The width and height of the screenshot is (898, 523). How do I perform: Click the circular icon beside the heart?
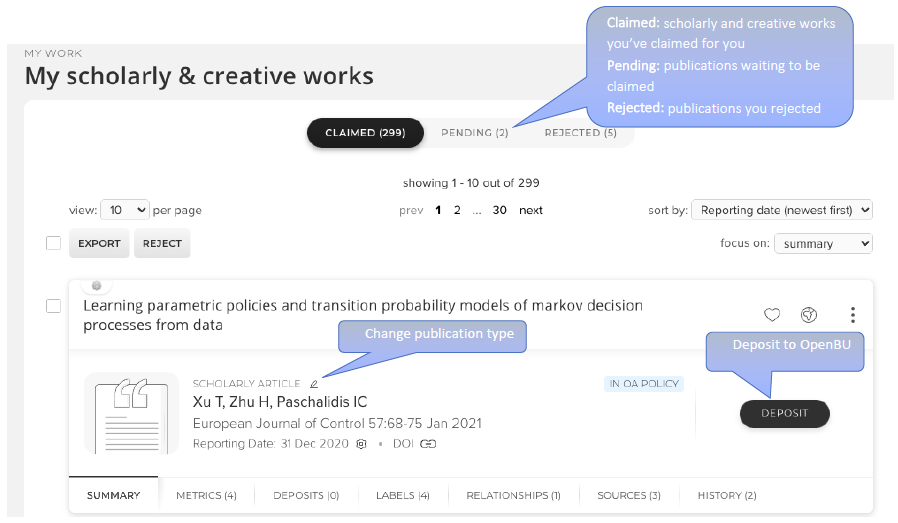[809, 315]
